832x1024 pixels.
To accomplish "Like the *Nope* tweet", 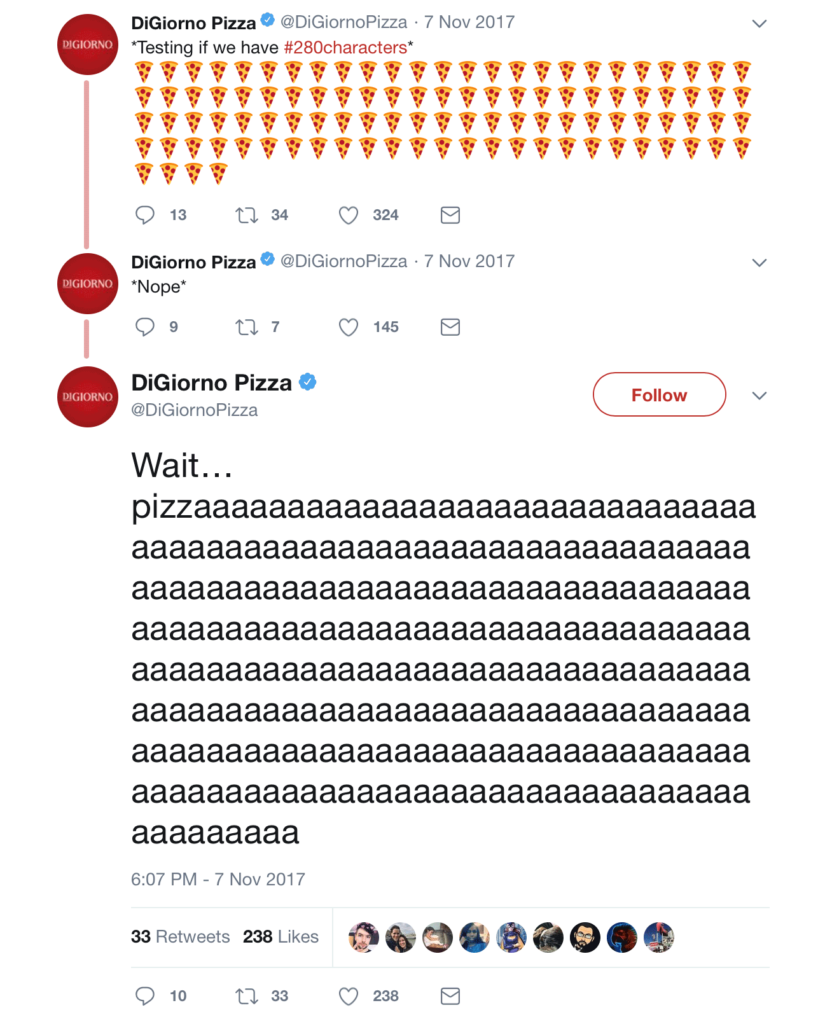I will click(x=348, y=327).
